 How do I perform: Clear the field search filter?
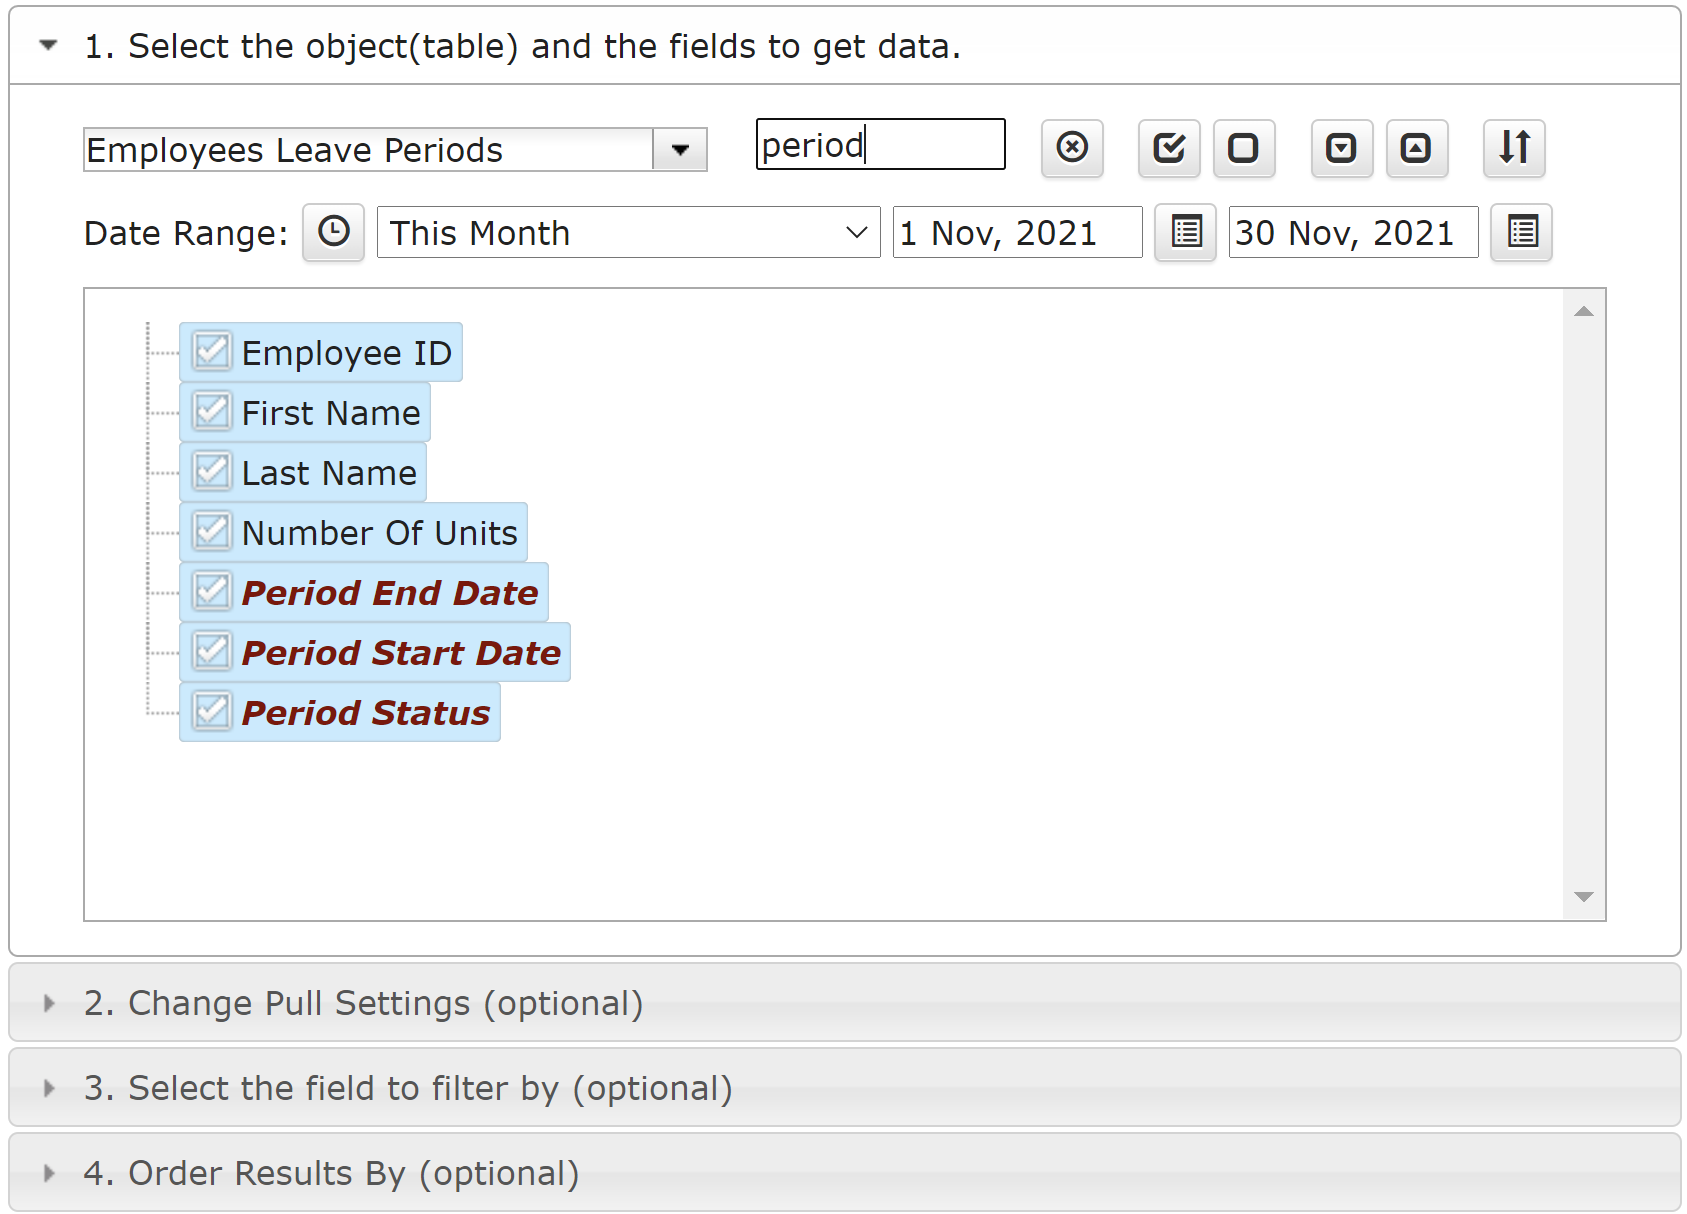[1072, 148]
